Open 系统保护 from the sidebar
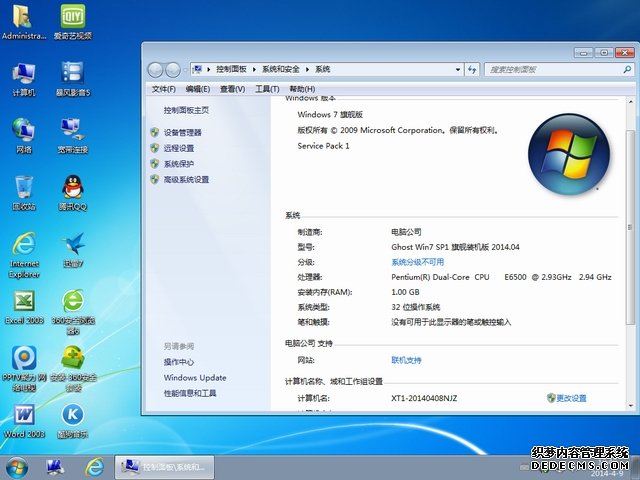This screenshot has height=480, width=640. click(179, 164)
